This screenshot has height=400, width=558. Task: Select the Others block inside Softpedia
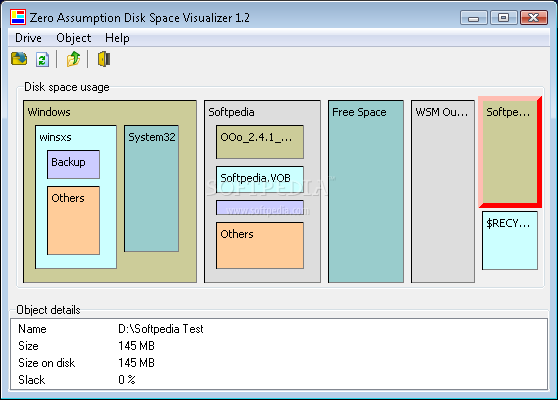tap(260, 246)
